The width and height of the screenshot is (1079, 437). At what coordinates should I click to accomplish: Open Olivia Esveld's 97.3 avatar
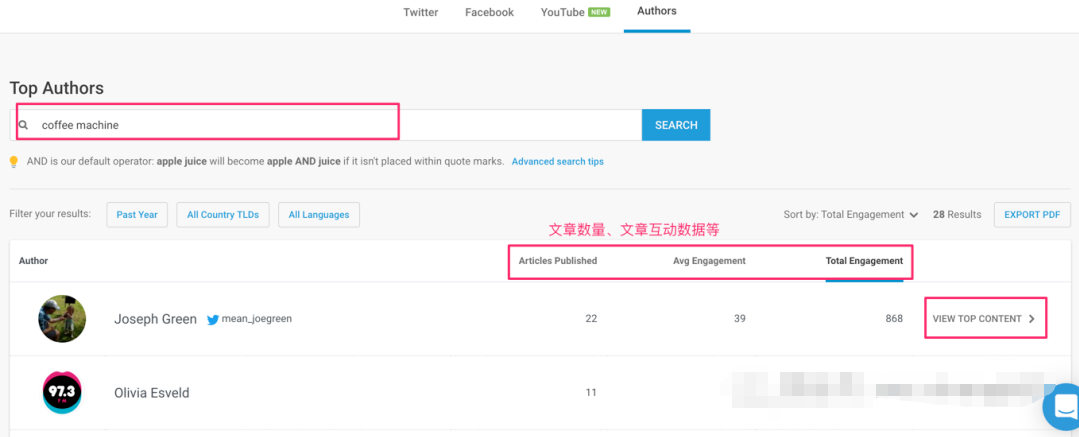point(62,393)
